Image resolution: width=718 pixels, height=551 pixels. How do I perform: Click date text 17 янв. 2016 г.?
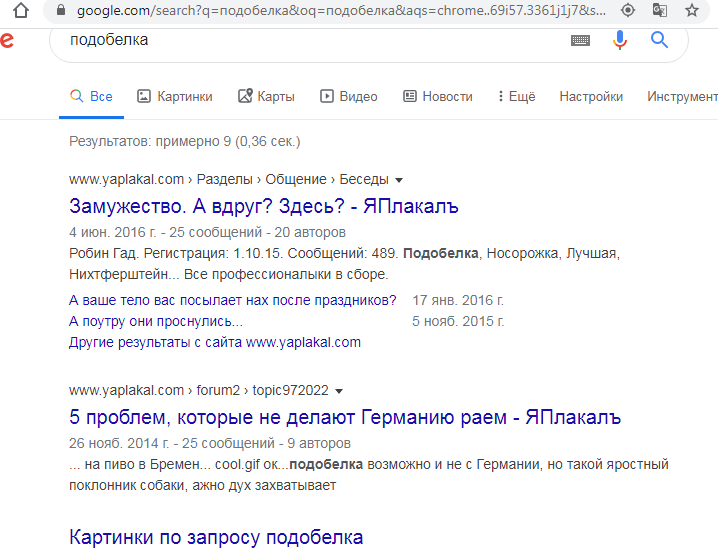458,300
